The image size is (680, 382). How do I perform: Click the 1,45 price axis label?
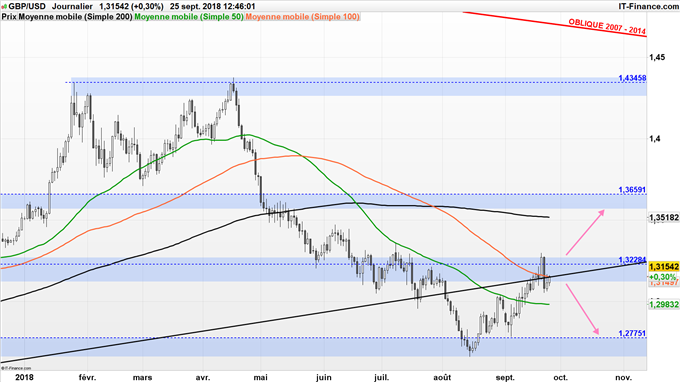click(657, 57)
